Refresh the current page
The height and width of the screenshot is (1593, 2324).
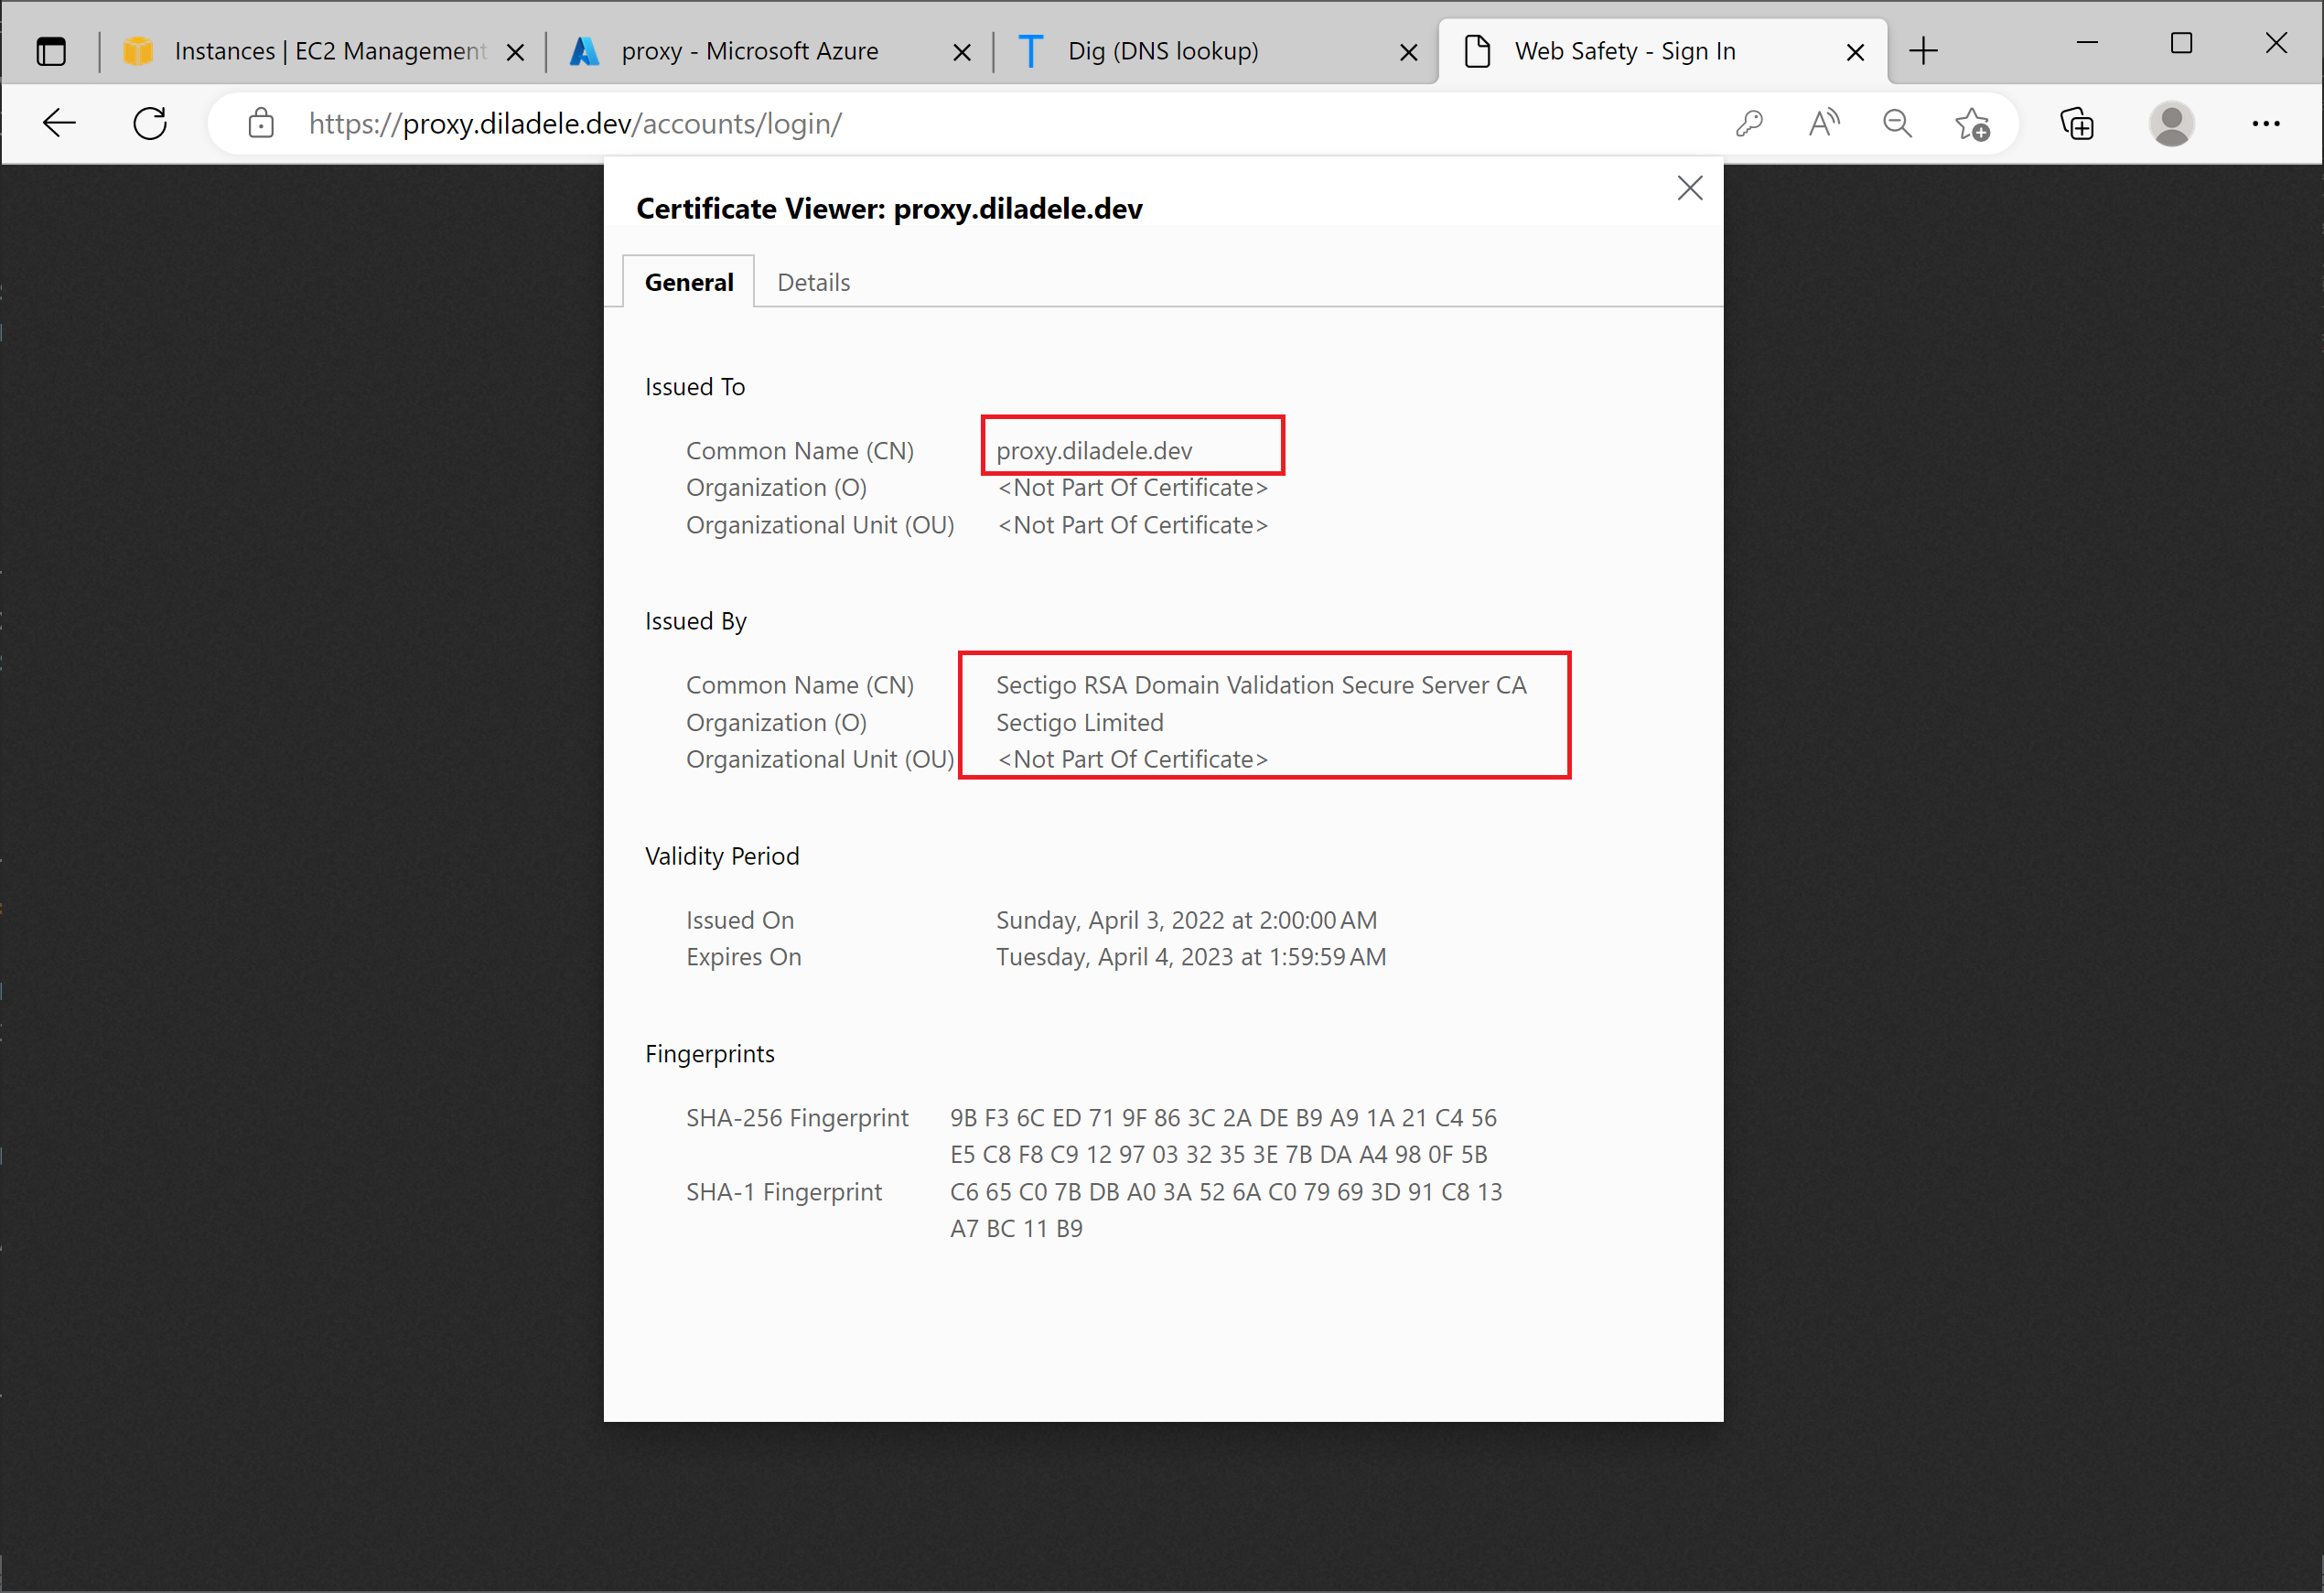[x=150, y=123]
